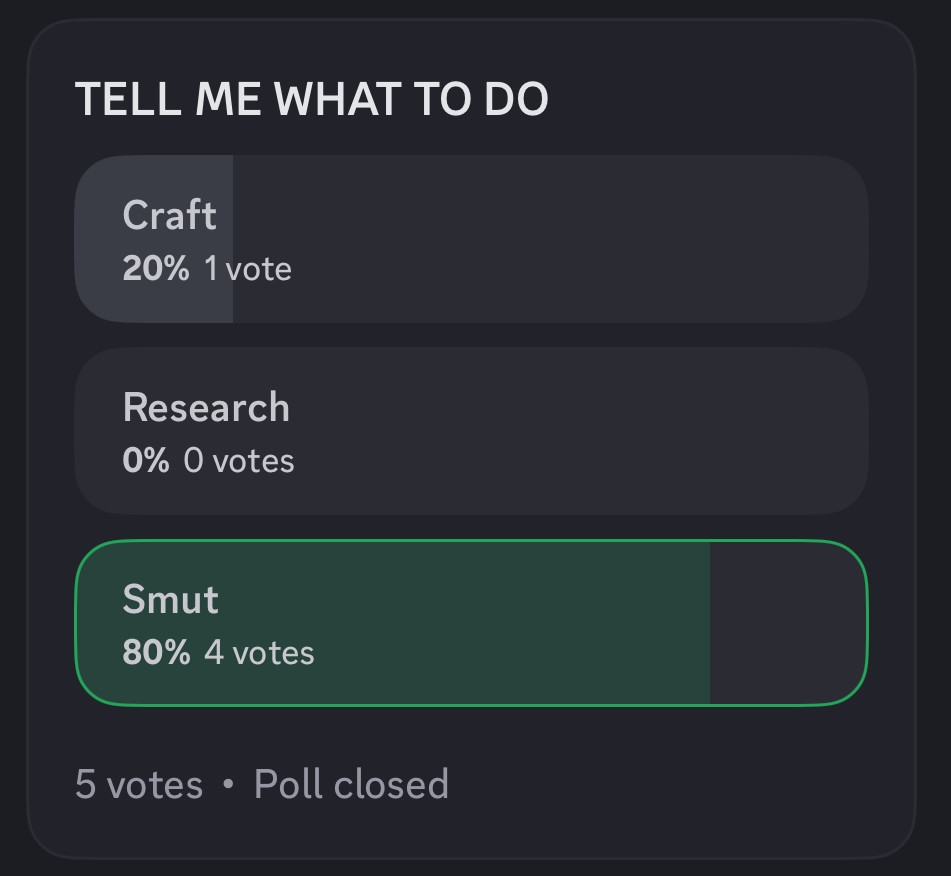View total "5 votes" at the poll footer
The image size is (951, 876).
pos(139,784)
